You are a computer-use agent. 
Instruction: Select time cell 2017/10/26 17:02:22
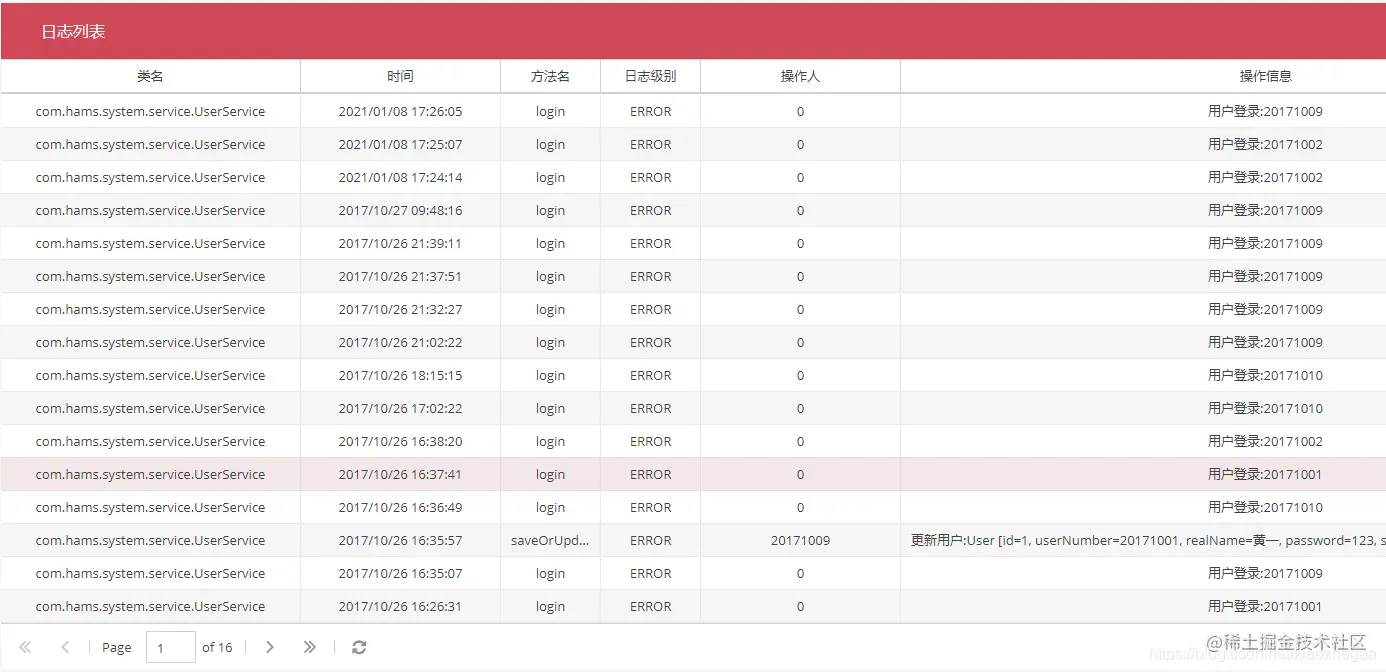pos(400,408)
